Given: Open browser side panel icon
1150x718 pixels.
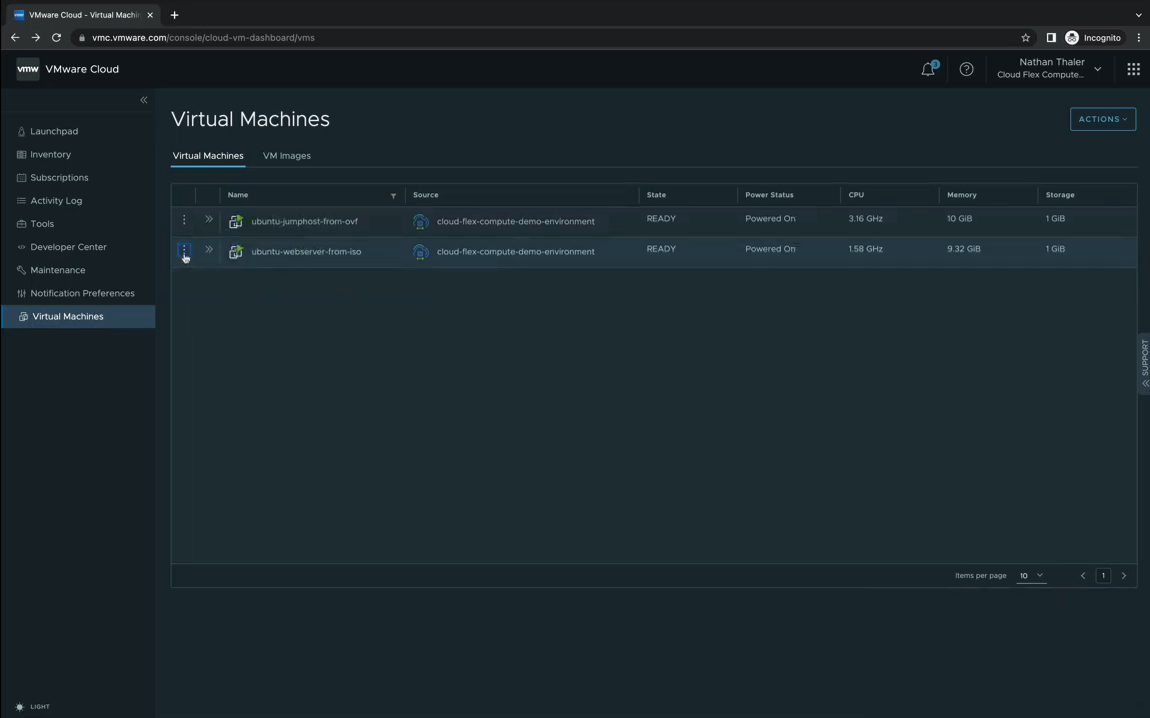Looking at the screenshot, I should point(1051,37).
